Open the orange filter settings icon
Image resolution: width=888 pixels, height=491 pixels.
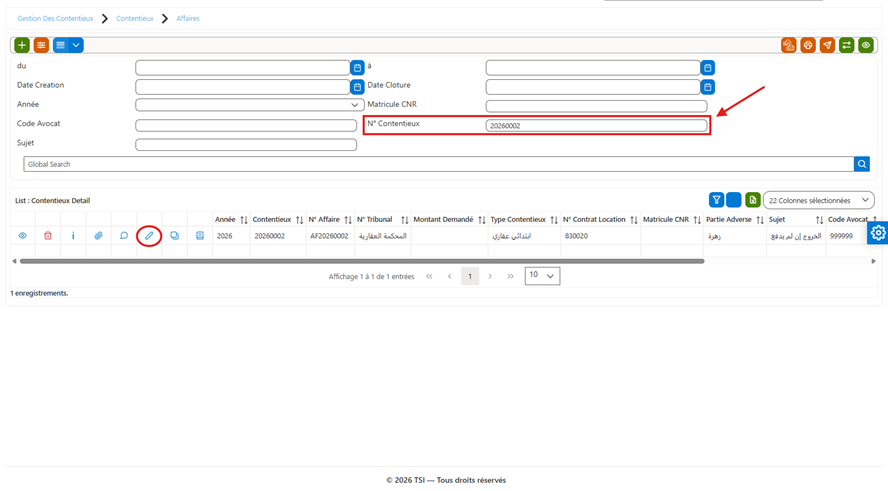pos(41,45)
